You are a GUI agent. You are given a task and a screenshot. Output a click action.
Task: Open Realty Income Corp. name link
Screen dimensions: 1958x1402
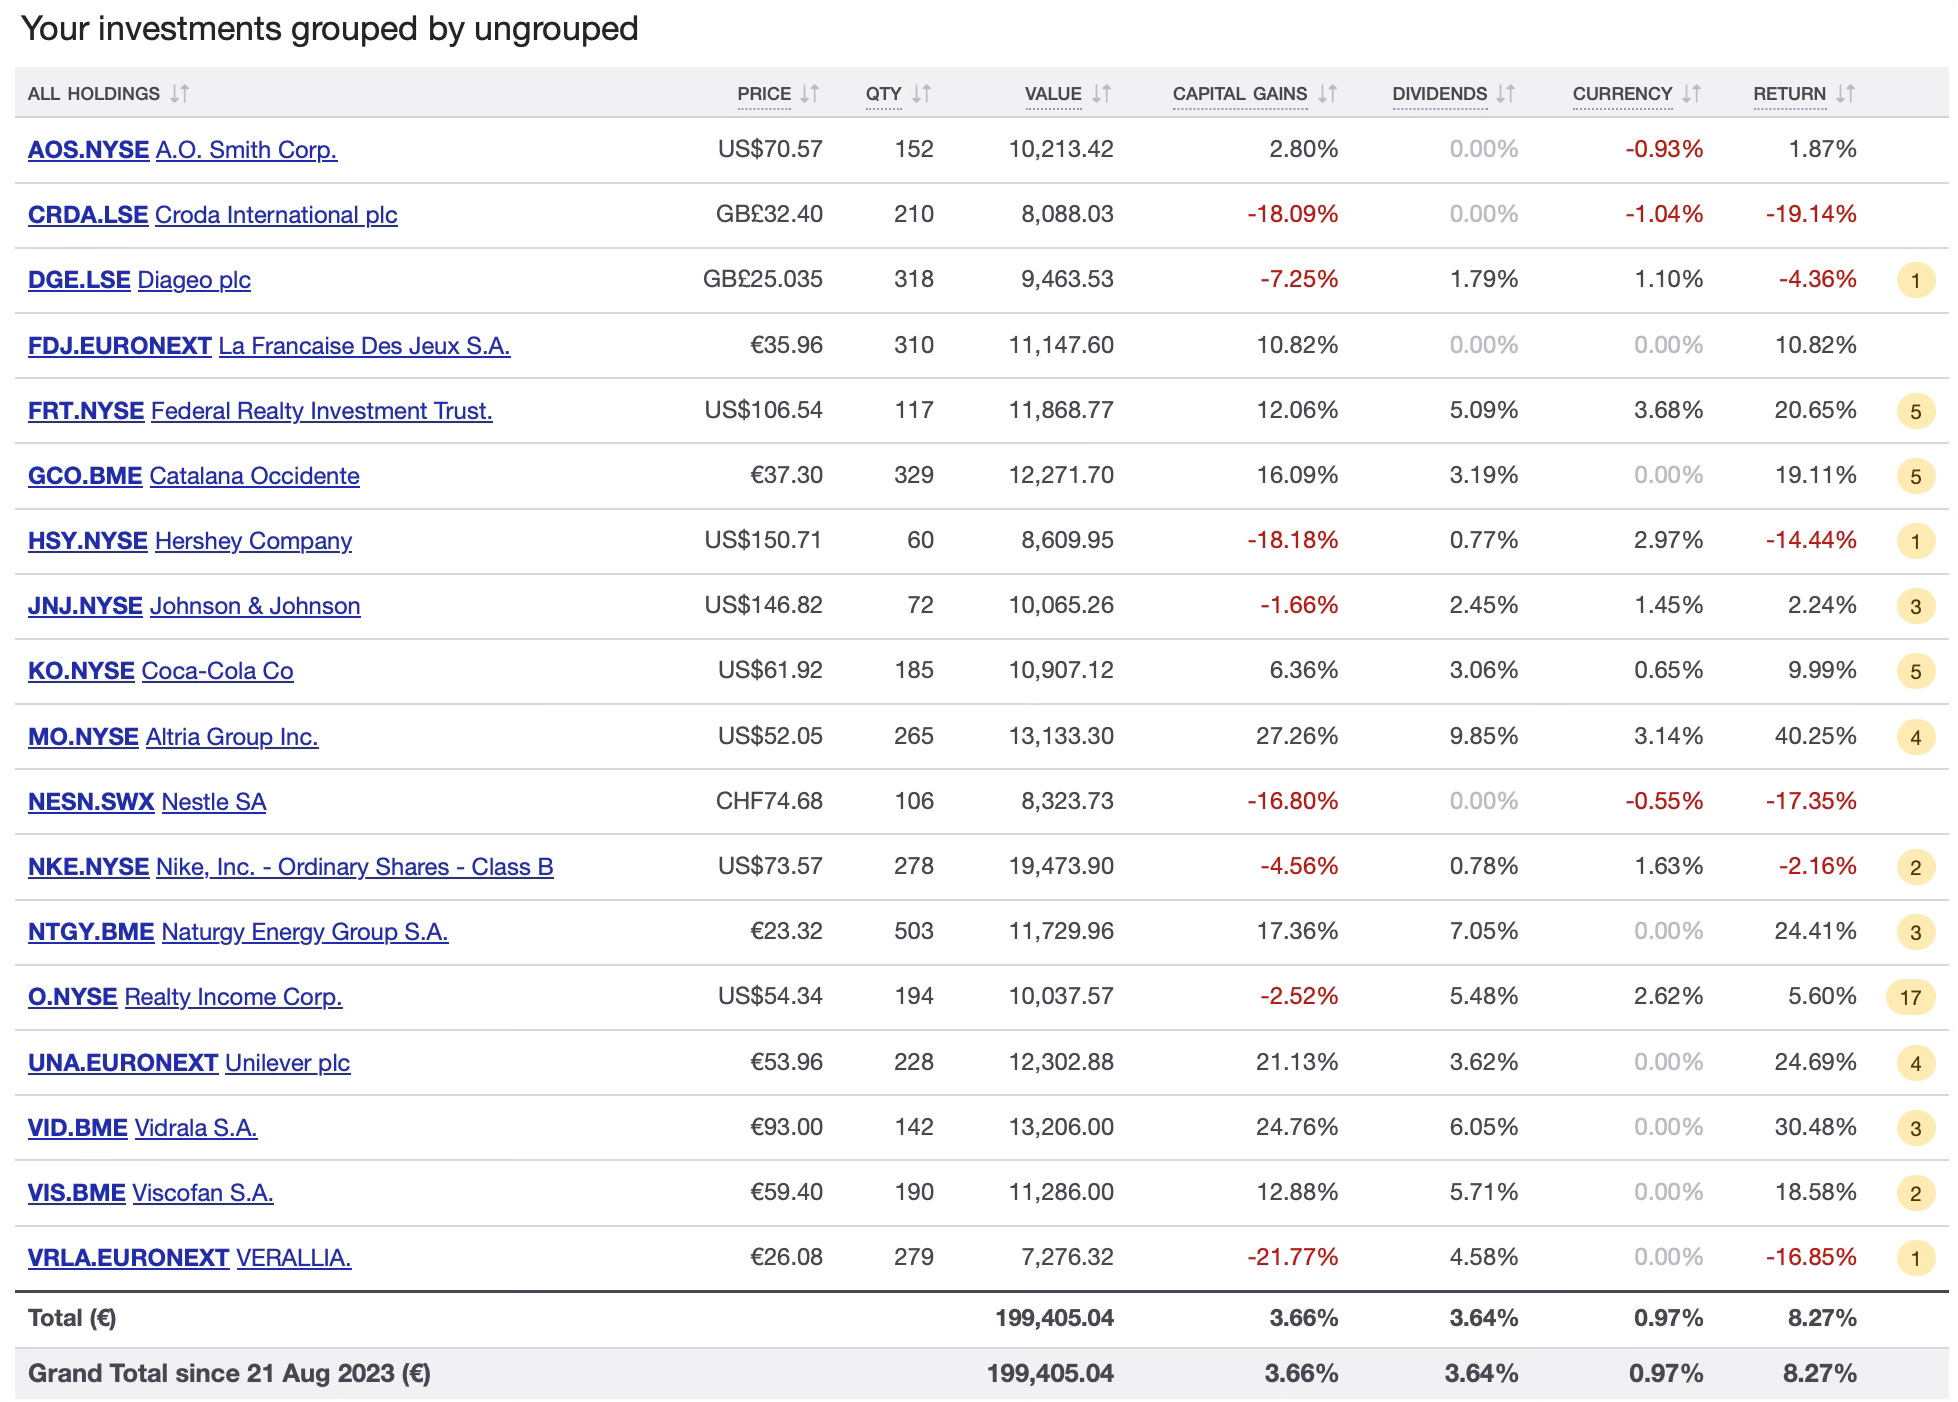tap(234, 997)
